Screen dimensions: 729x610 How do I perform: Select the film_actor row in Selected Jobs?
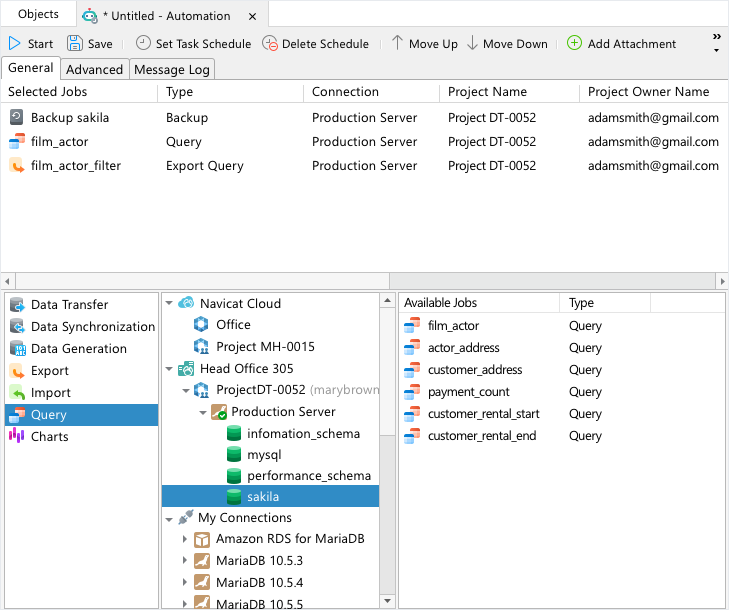(x=364, y=141)
